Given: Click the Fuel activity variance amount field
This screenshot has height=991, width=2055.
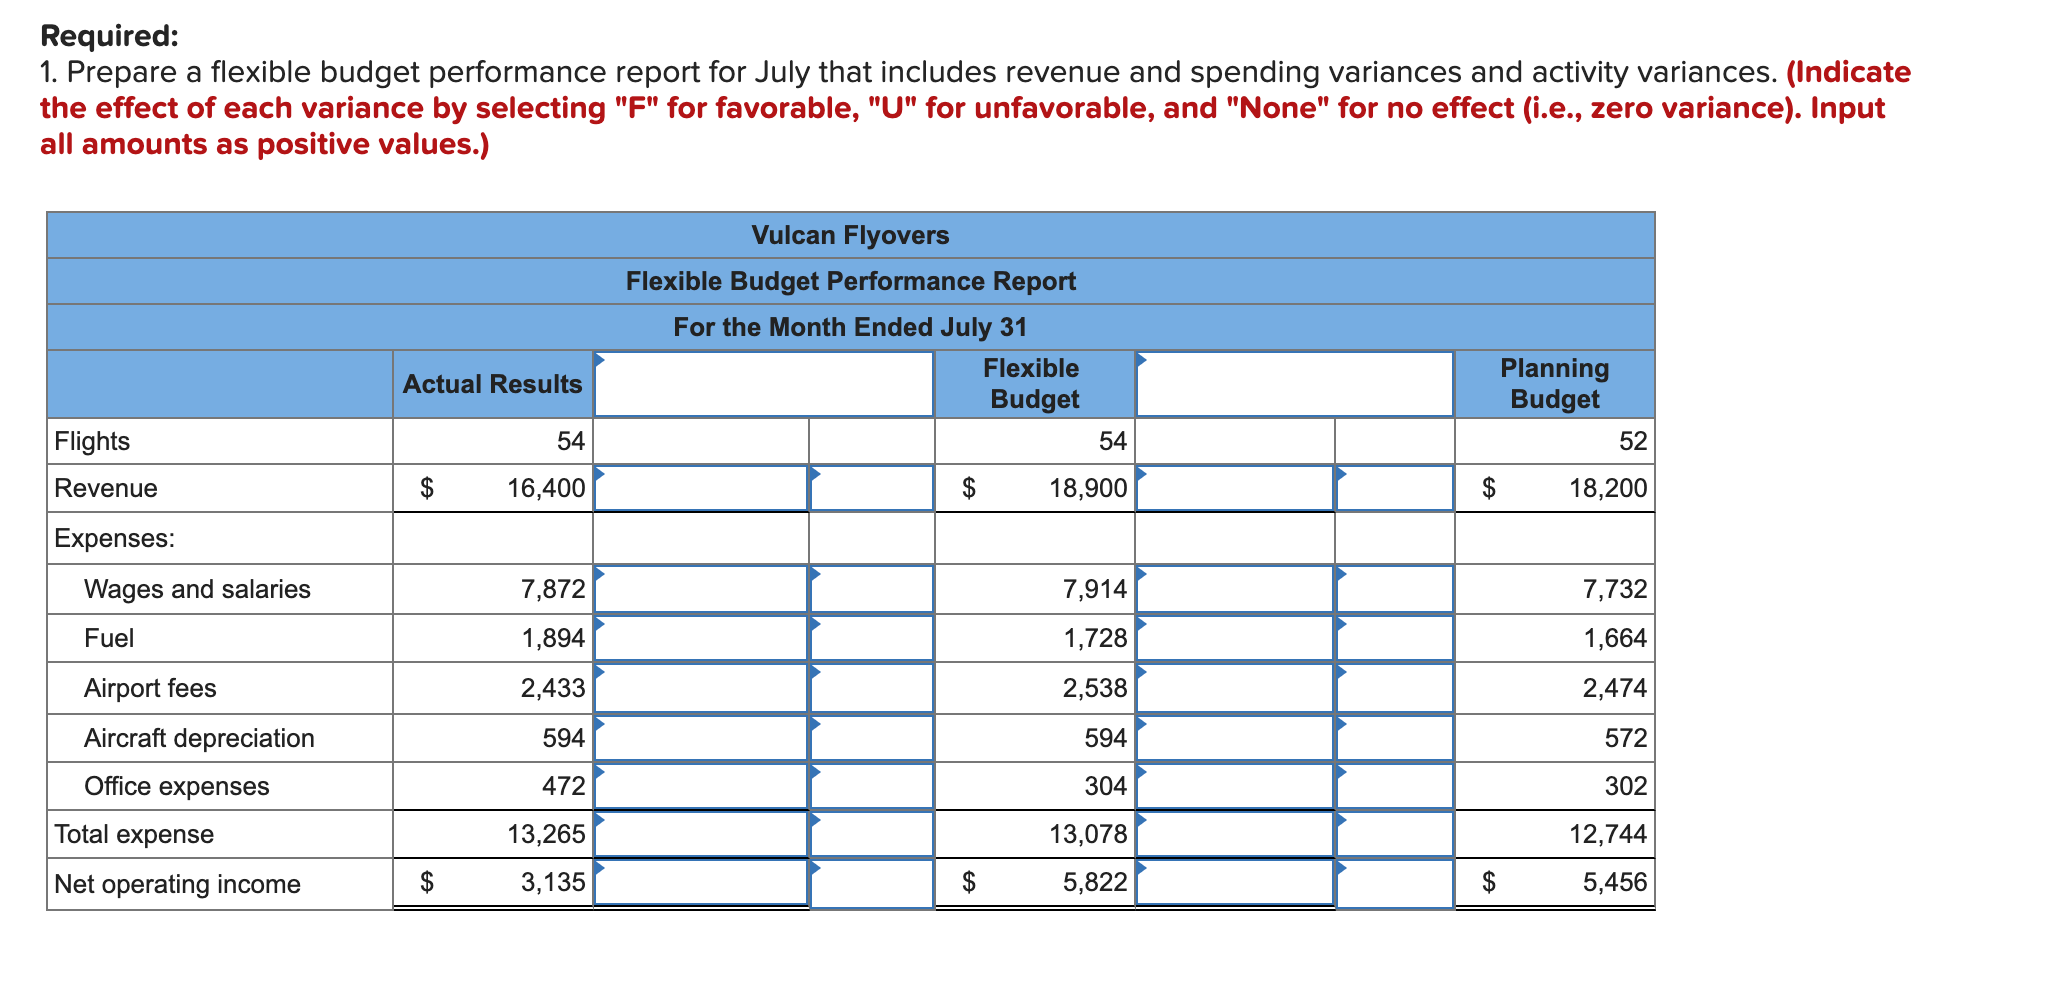Looking at the screenshot, I should click(1236, 638).
